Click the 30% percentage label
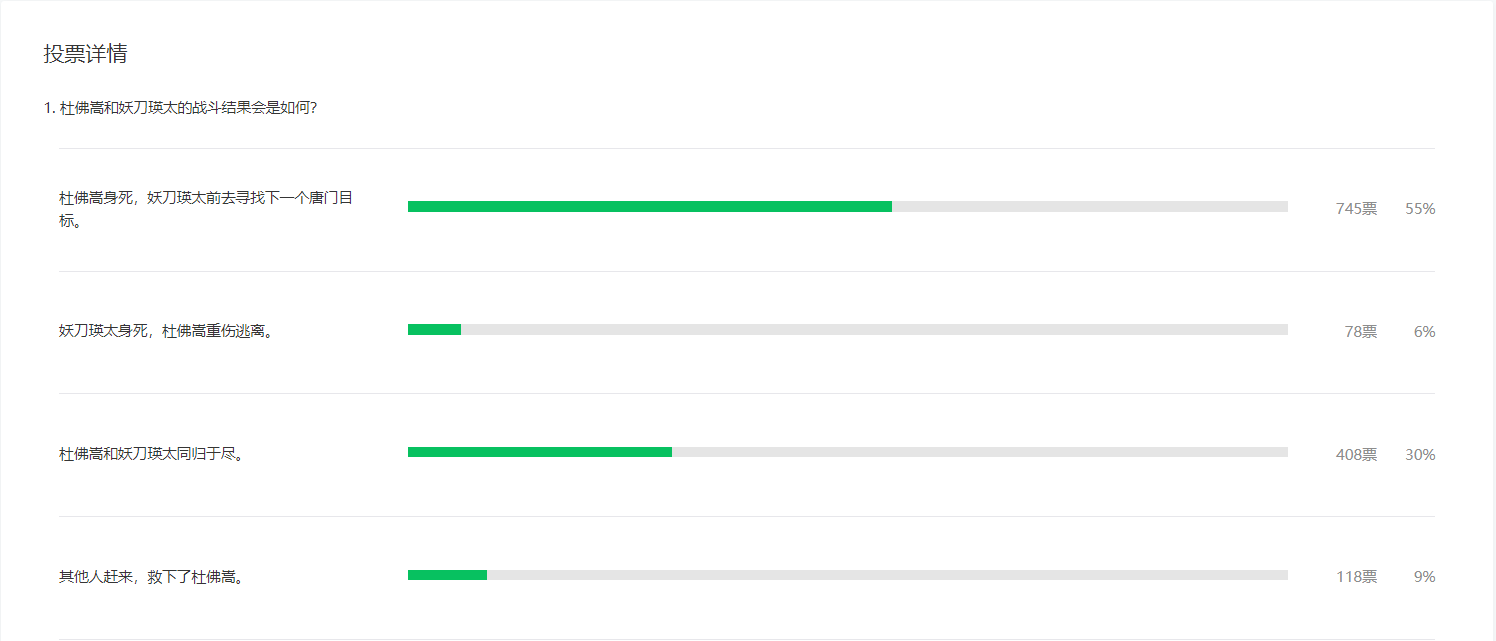 pos(1420,454)
